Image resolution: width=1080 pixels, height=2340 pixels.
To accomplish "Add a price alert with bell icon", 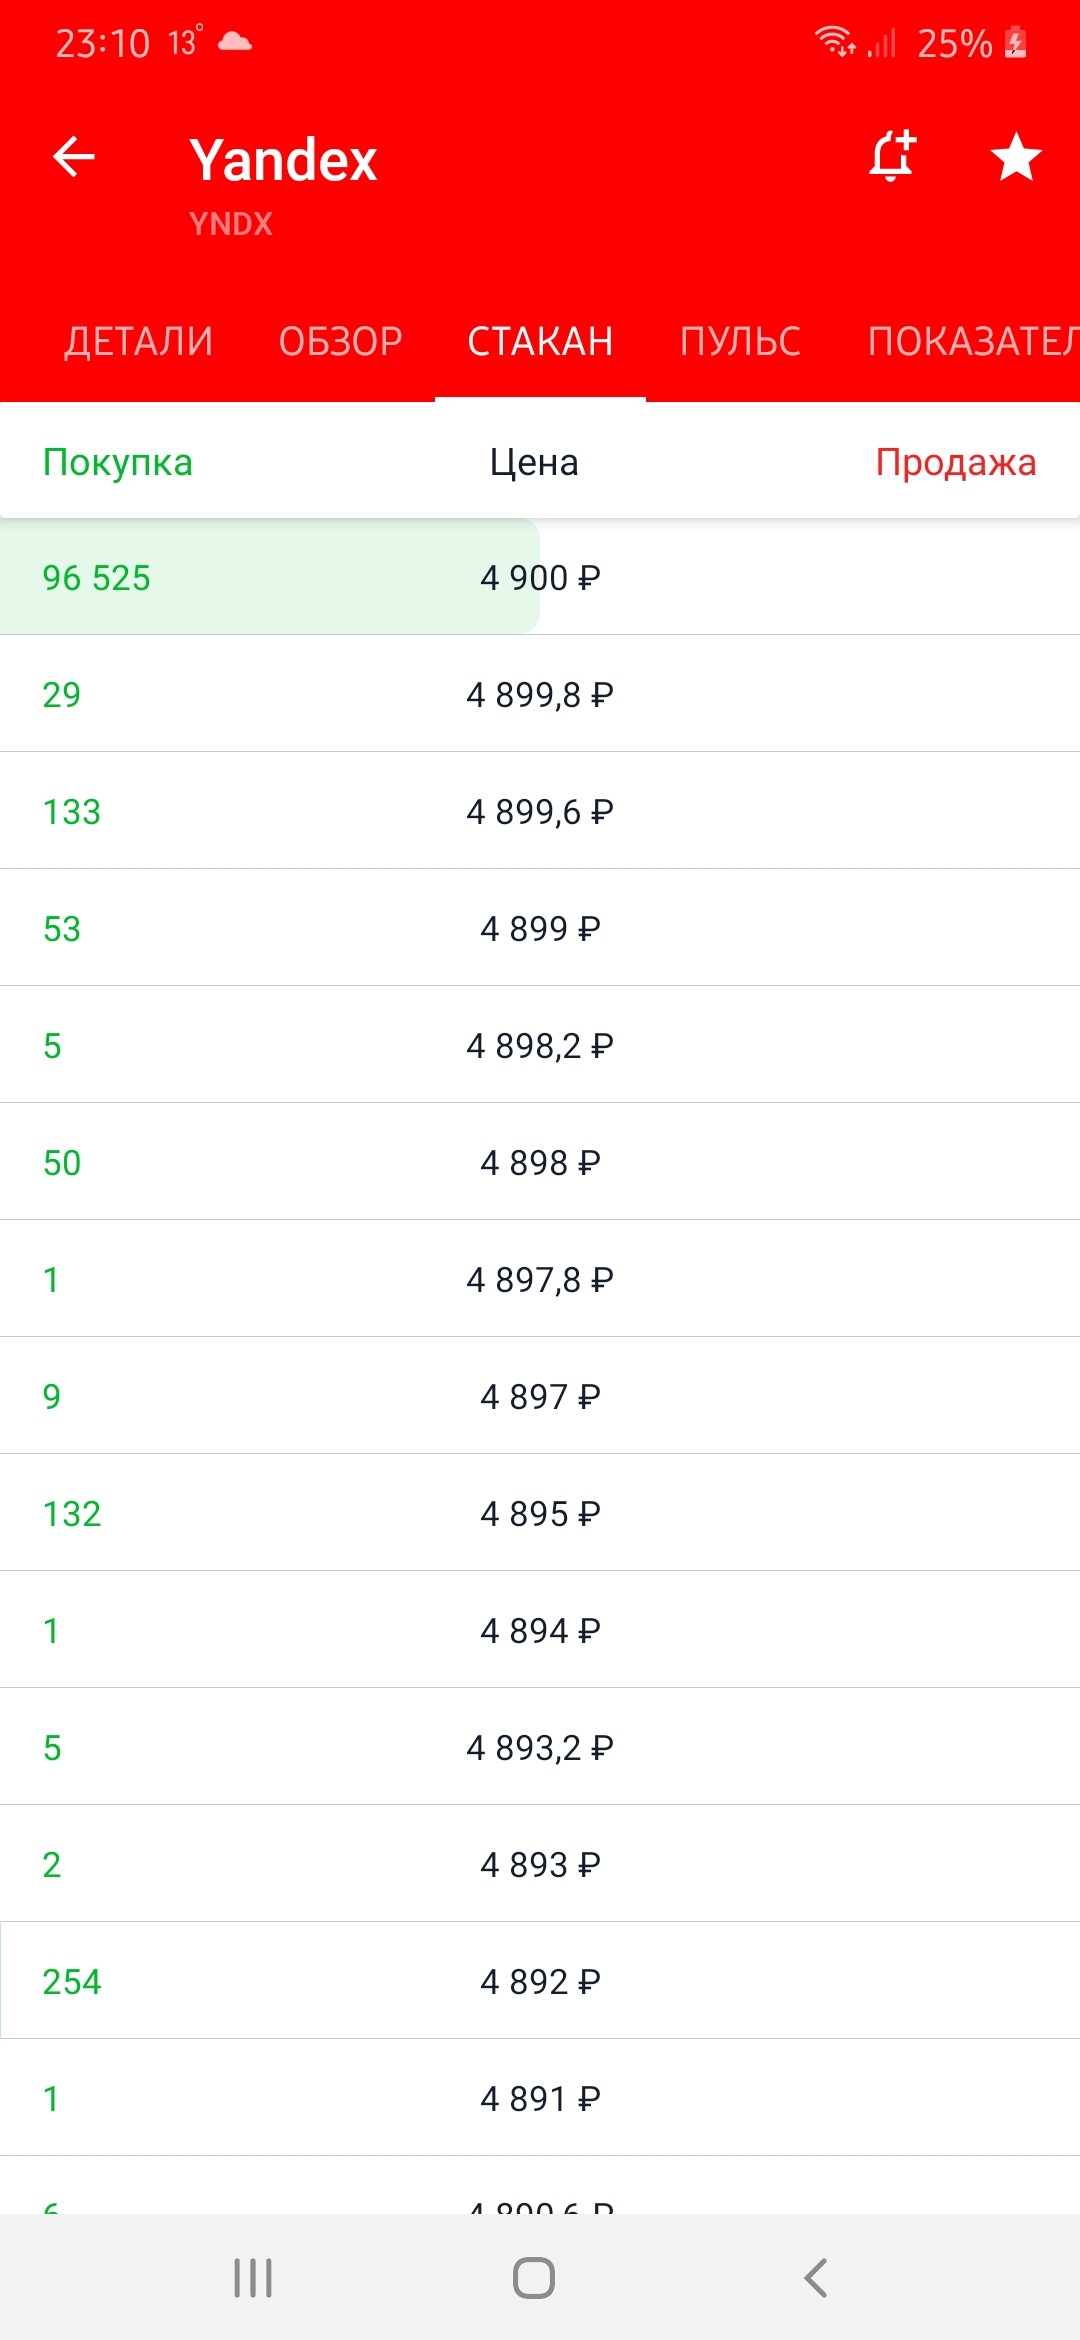I will (892, 157).
